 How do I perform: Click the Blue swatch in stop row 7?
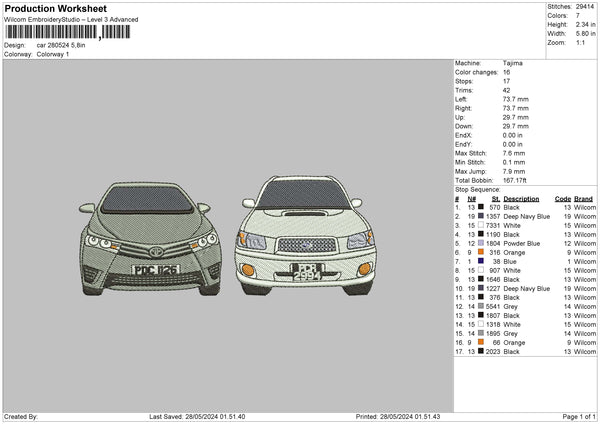click(x=481, y=261)
